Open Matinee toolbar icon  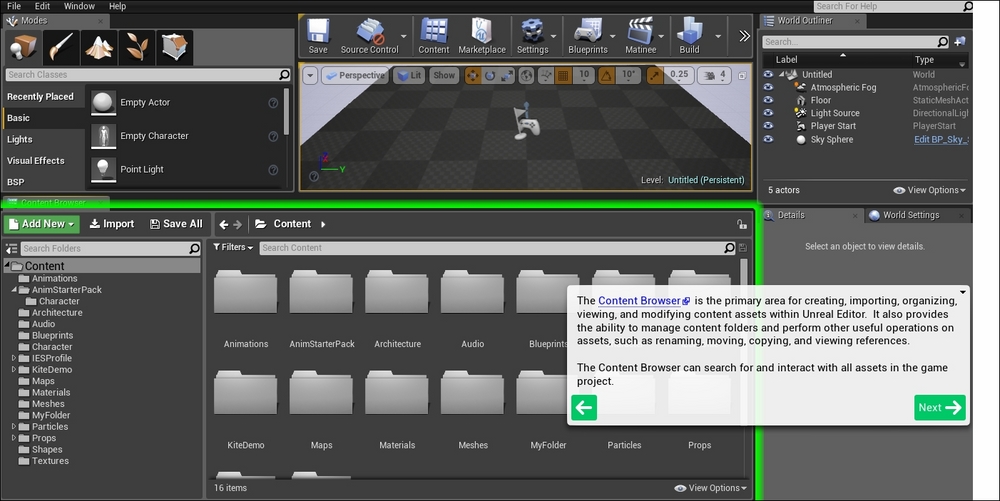(640, 36)
